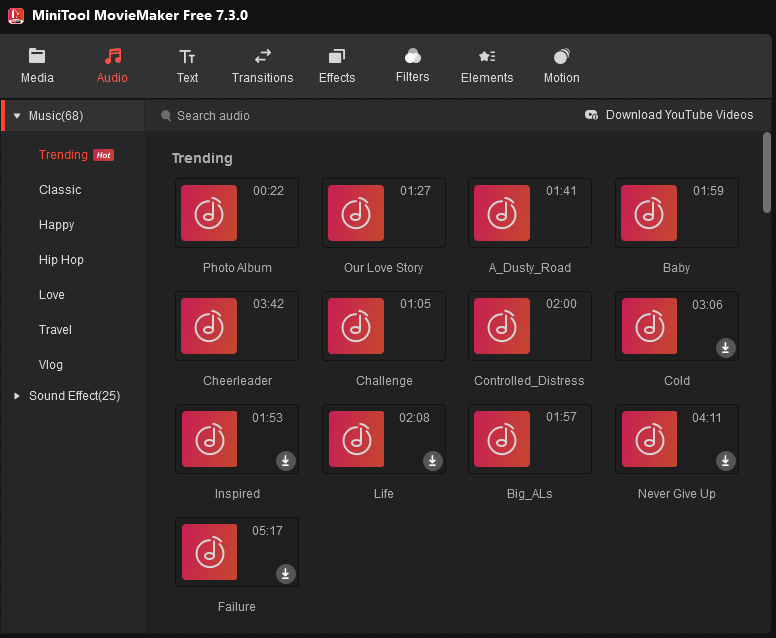Open the Effects panel

tap(337, 66)
